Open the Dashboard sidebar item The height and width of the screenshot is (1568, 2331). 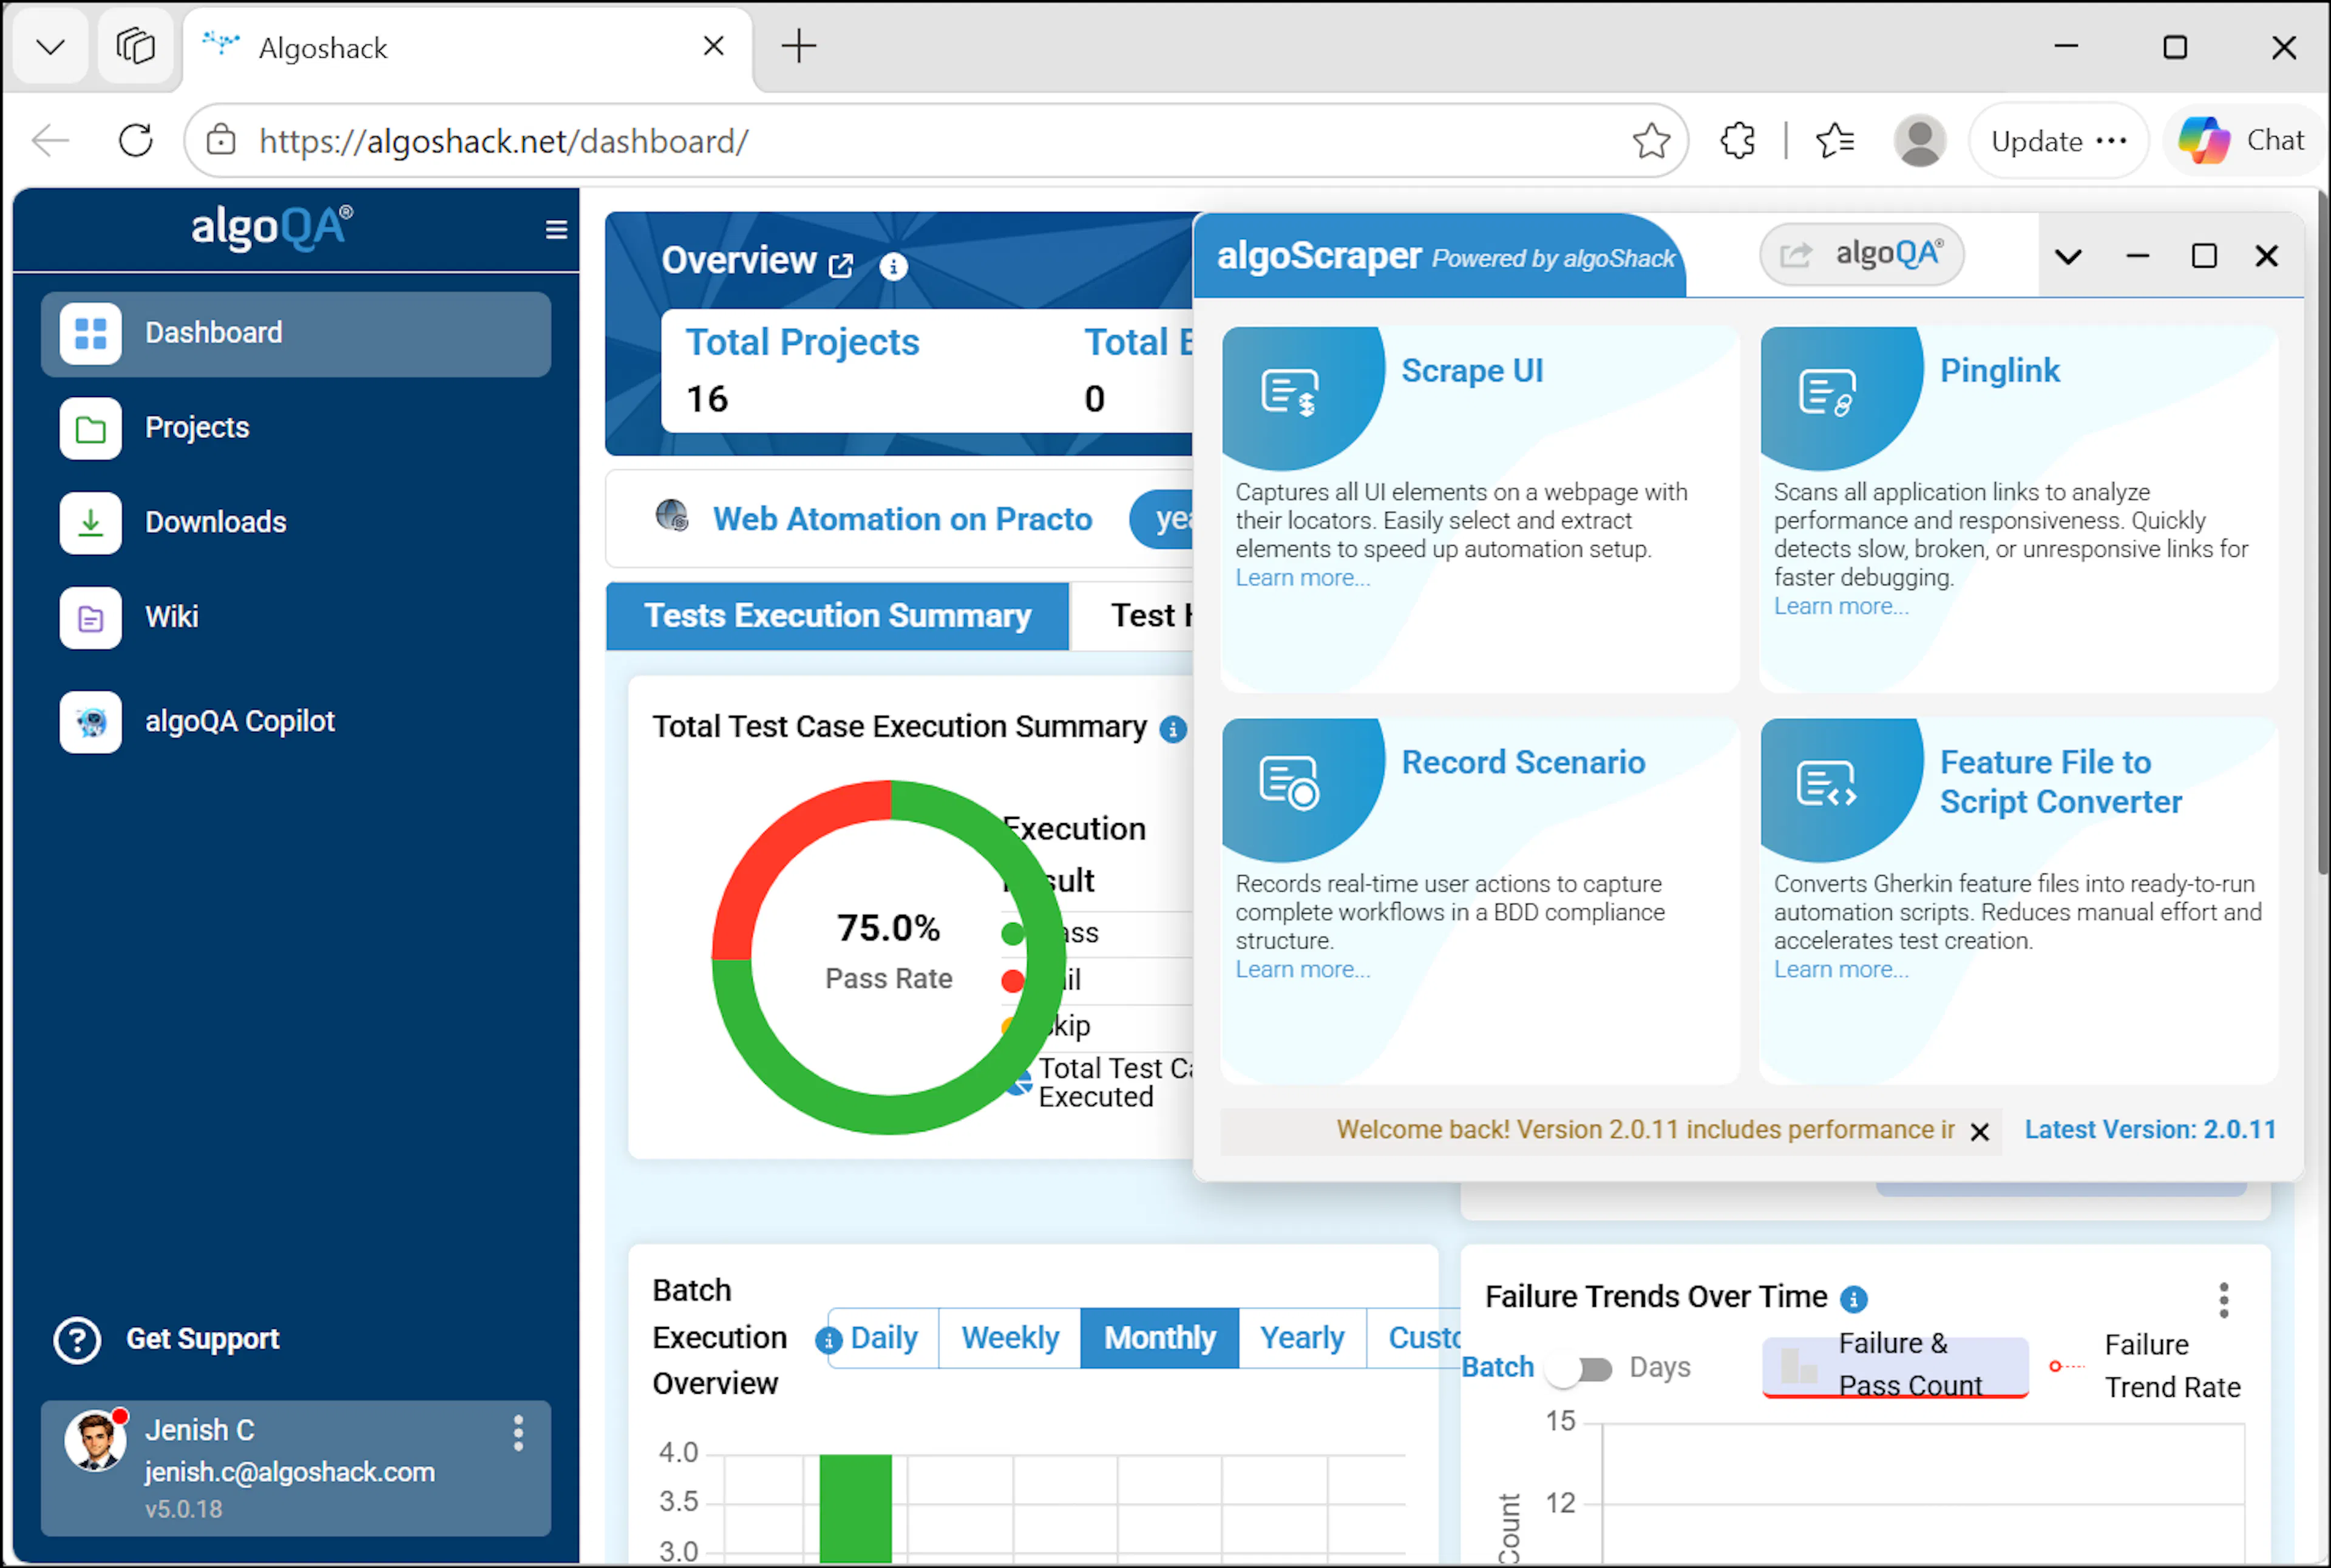[295, 334]
